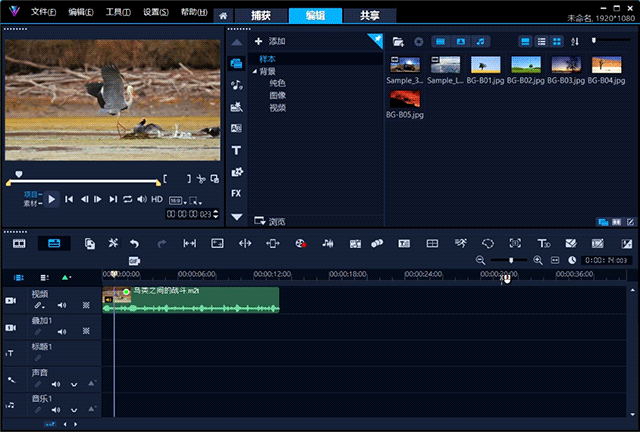This screenshot has height=432, width=640.
Task: Toggle showing photos in library
Action: 460,42
